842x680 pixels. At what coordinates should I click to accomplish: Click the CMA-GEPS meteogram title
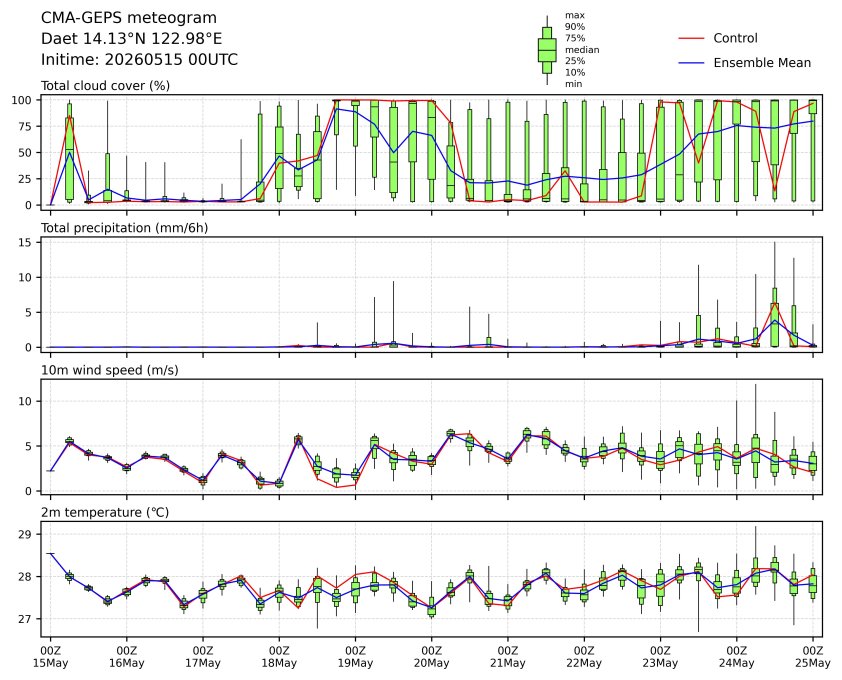129,18
